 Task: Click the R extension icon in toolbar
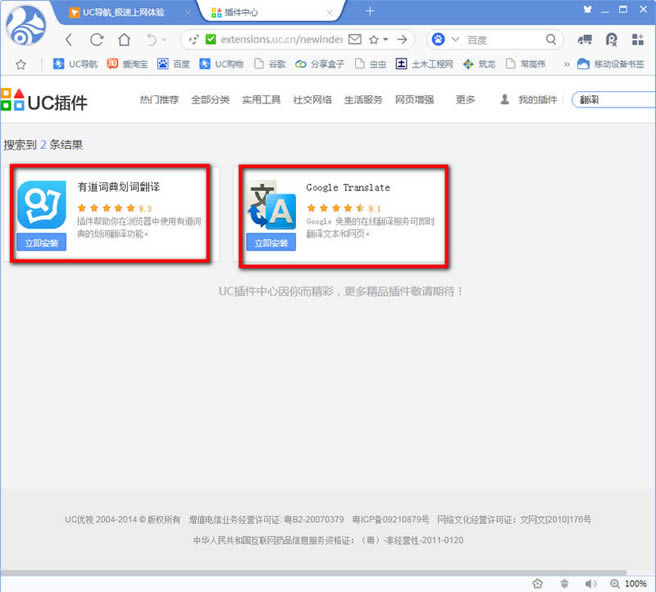tap(612, 40)
